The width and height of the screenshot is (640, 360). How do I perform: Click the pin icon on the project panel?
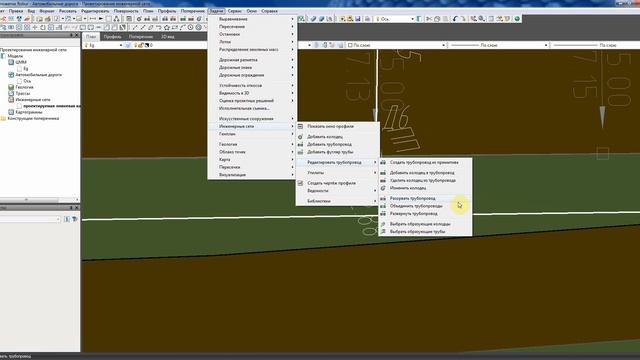71,36
